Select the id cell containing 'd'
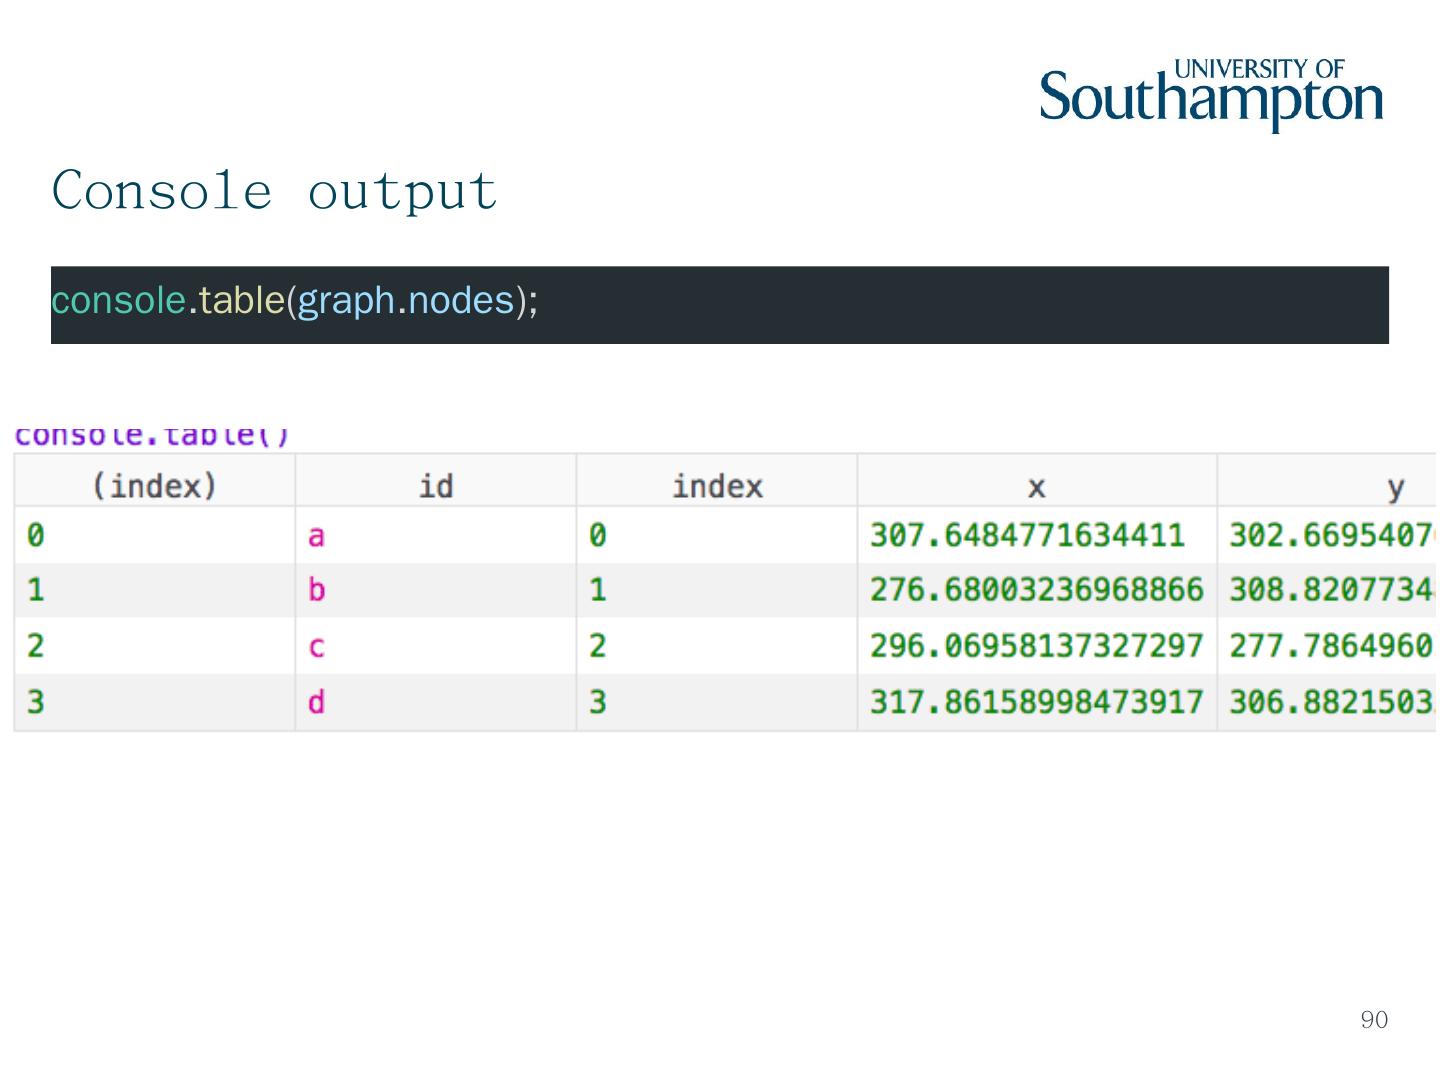Viewport: 1440px width, 1080px height. 316,702
